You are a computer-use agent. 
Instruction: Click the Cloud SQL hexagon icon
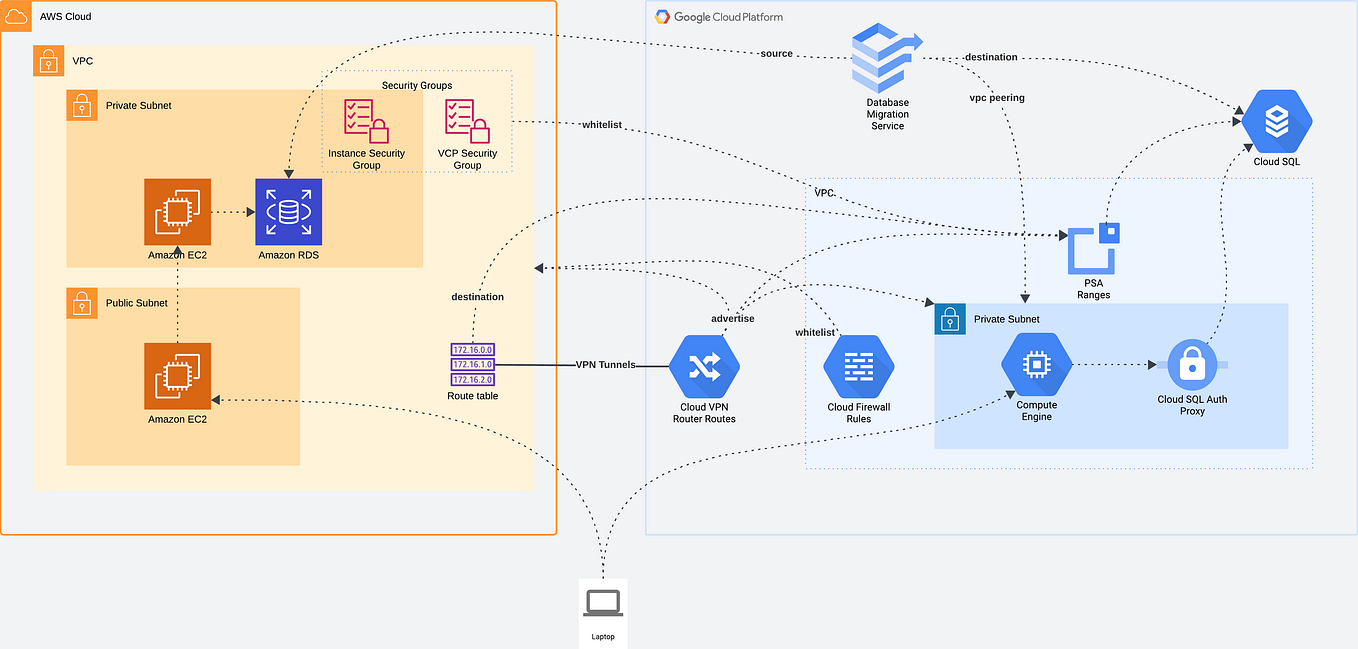tap(1276, 119)
